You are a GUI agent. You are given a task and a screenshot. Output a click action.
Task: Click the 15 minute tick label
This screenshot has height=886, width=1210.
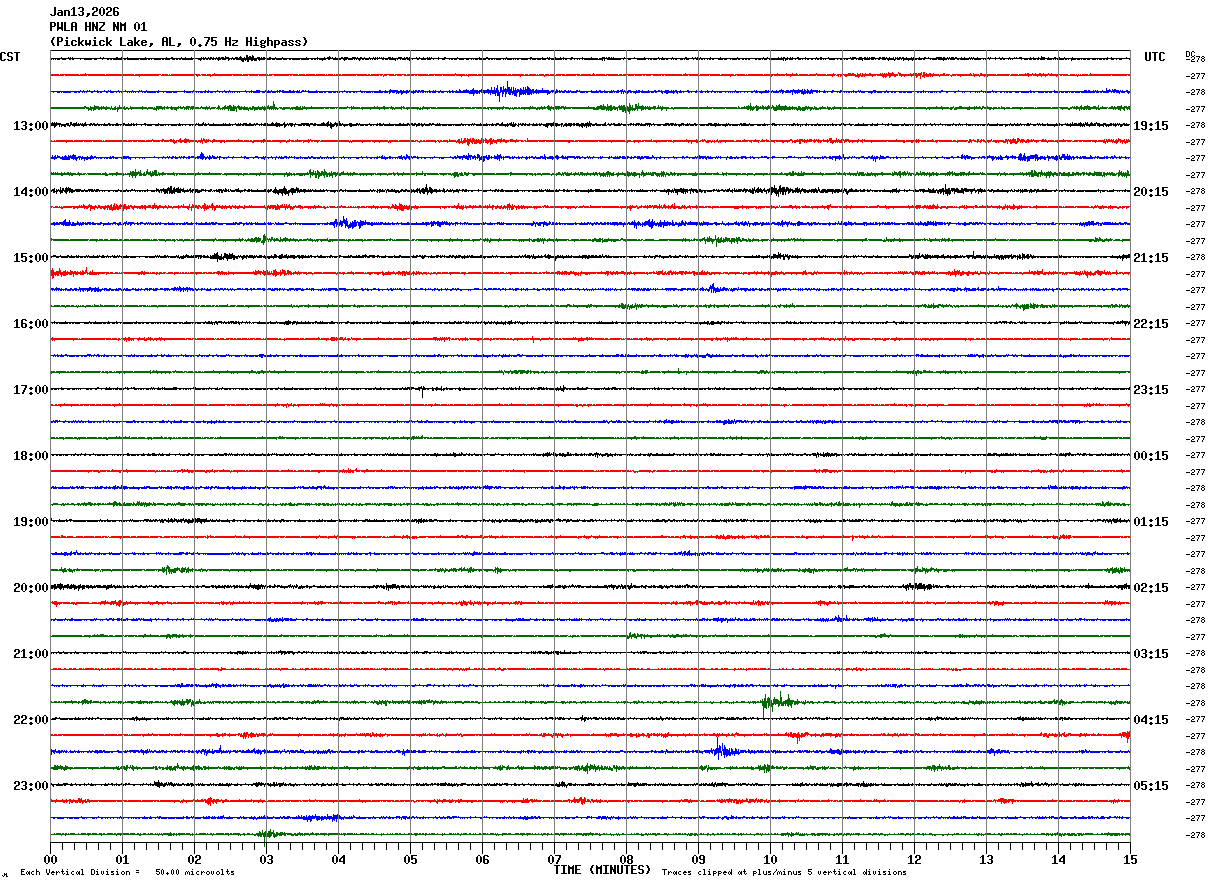1130,859
